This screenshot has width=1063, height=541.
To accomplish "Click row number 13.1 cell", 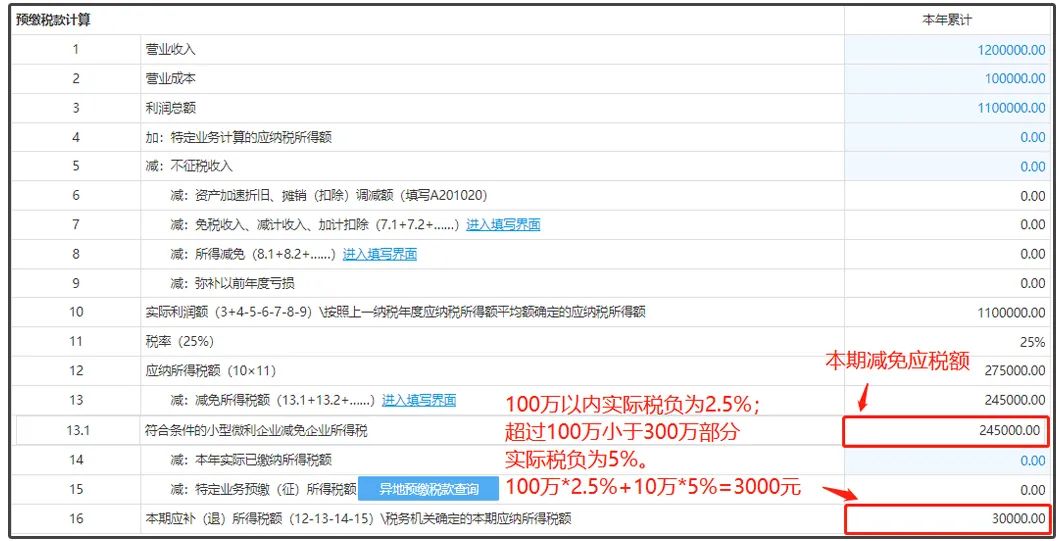I will tap(77, 430).
